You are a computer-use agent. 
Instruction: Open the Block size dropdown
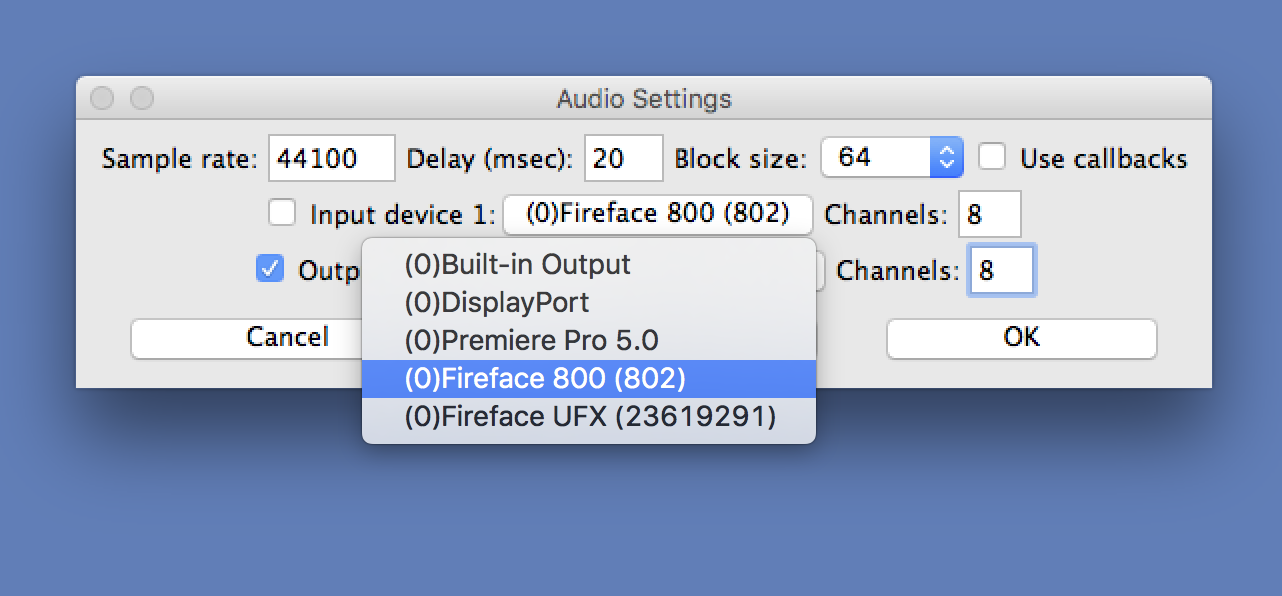891,157
